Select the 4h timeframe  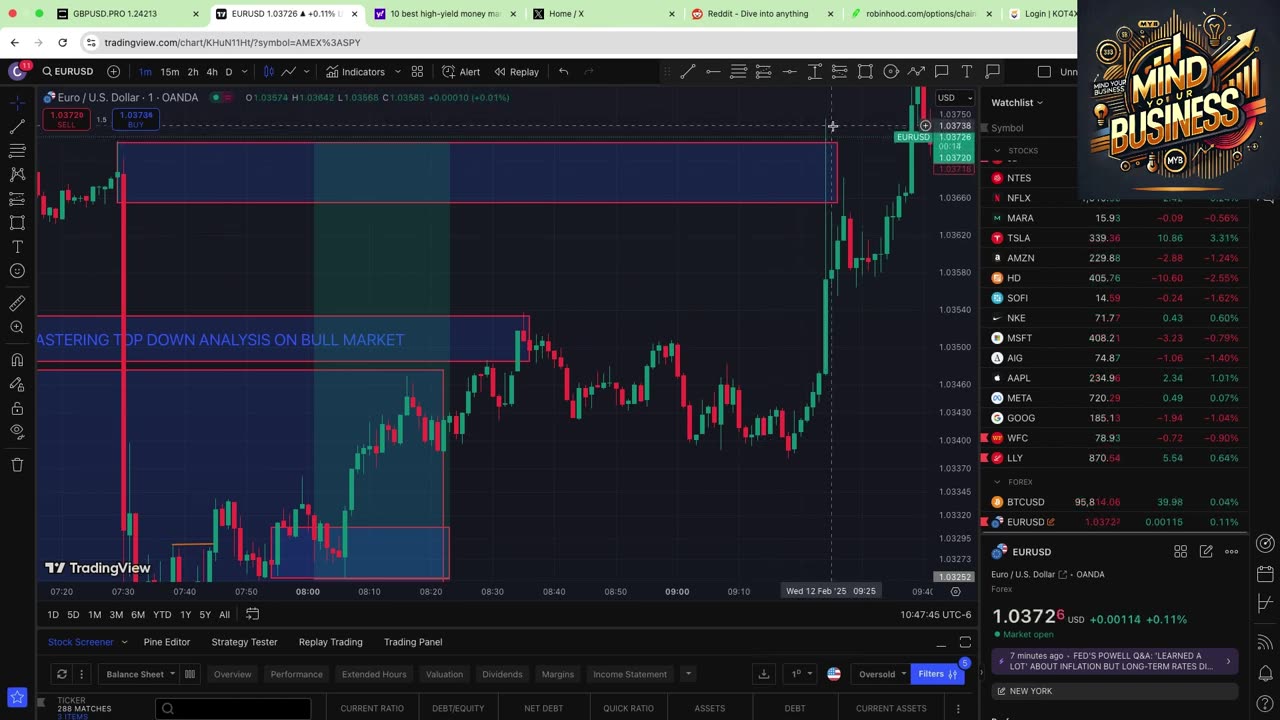pos(212,72)
